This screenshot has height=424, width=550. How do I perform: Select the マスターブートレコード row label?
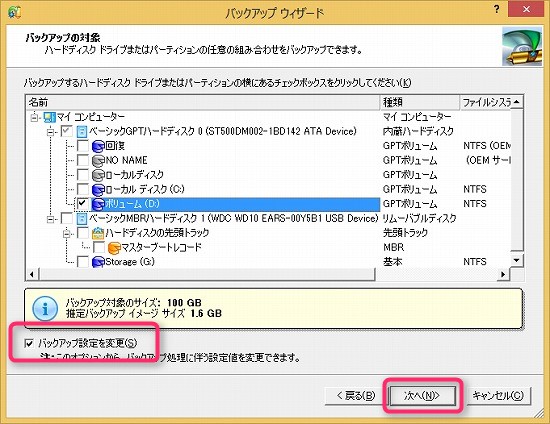(161, 248)
